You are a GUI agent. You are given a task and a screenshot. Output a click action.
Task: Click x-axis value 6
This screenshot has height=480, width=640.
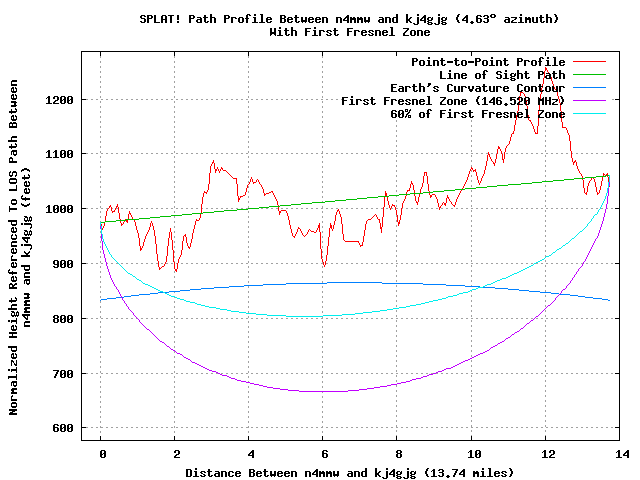tap(324, 454)
